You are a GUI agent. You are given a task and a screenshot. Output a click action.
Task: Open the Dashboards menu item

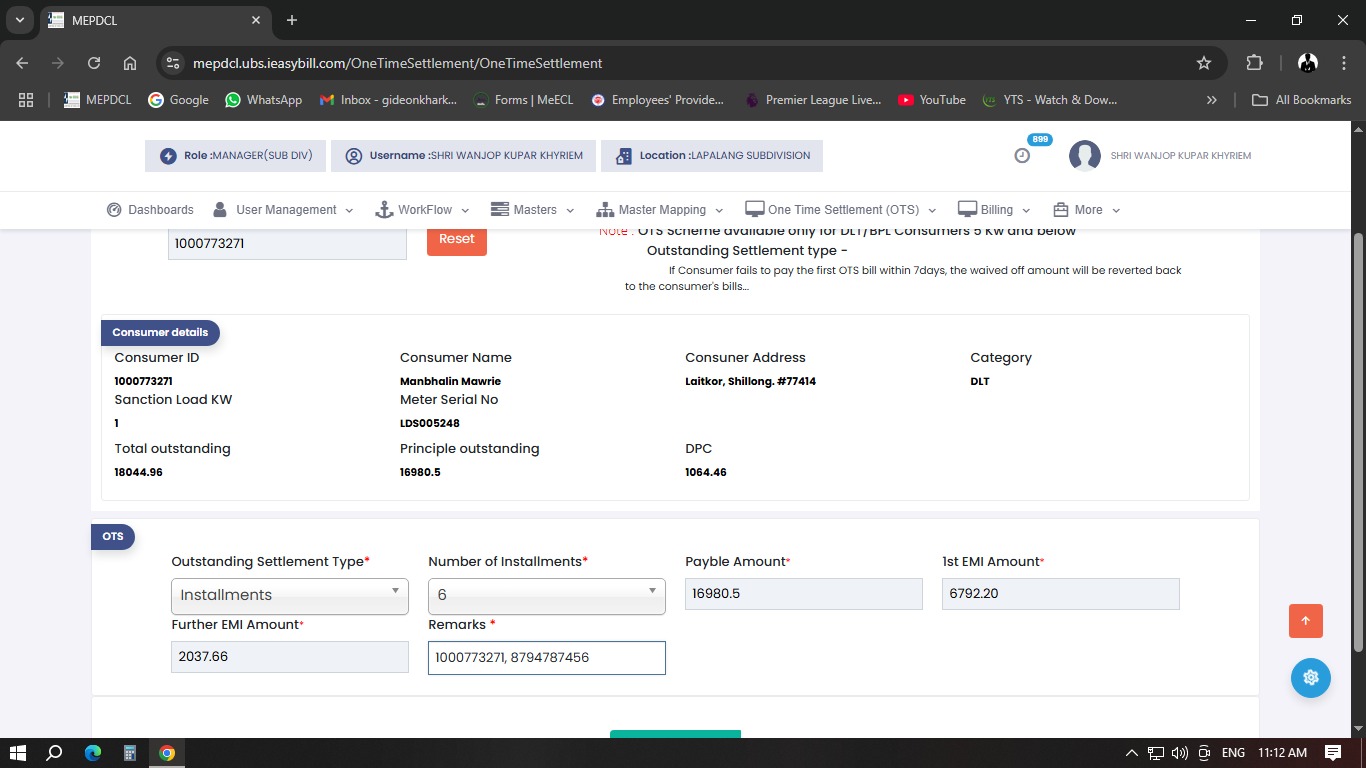point(150,210)
